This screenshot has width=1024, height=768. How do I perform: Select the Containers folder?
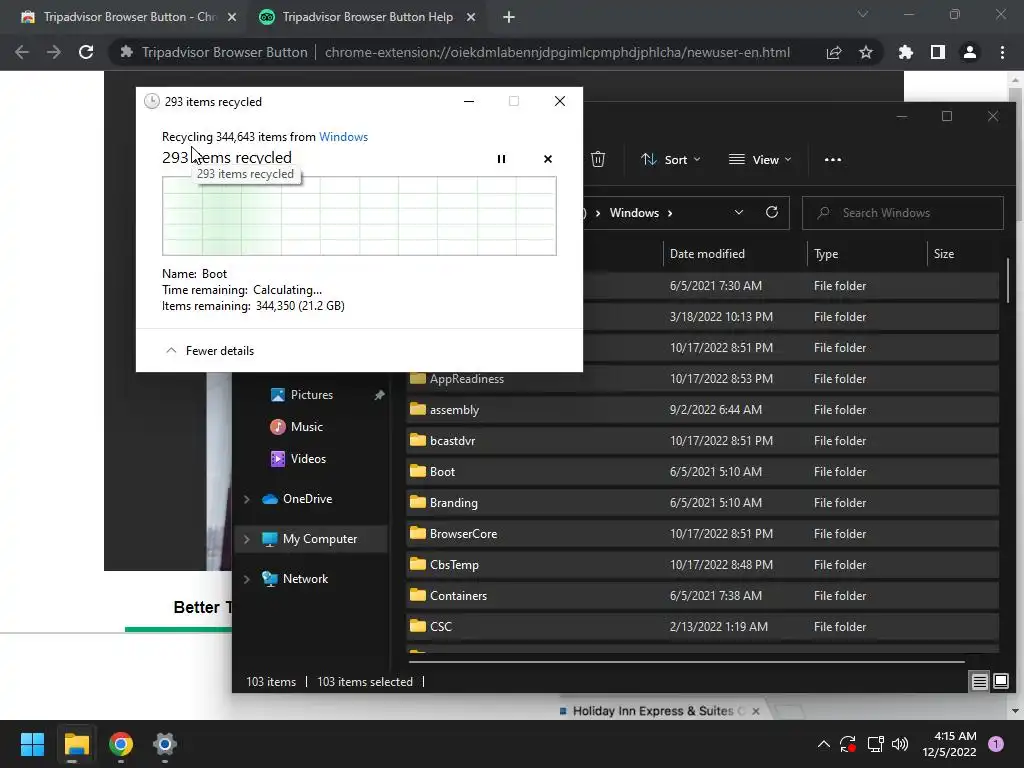(702, 596)
